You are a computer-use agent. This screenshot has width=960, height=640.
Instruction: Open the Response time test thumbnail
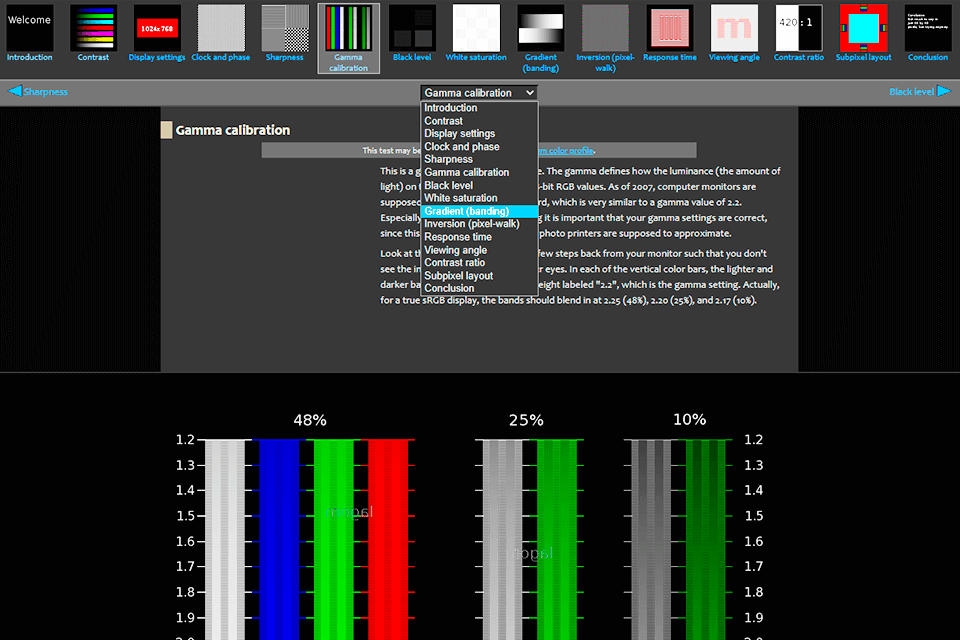coord(670,28)
